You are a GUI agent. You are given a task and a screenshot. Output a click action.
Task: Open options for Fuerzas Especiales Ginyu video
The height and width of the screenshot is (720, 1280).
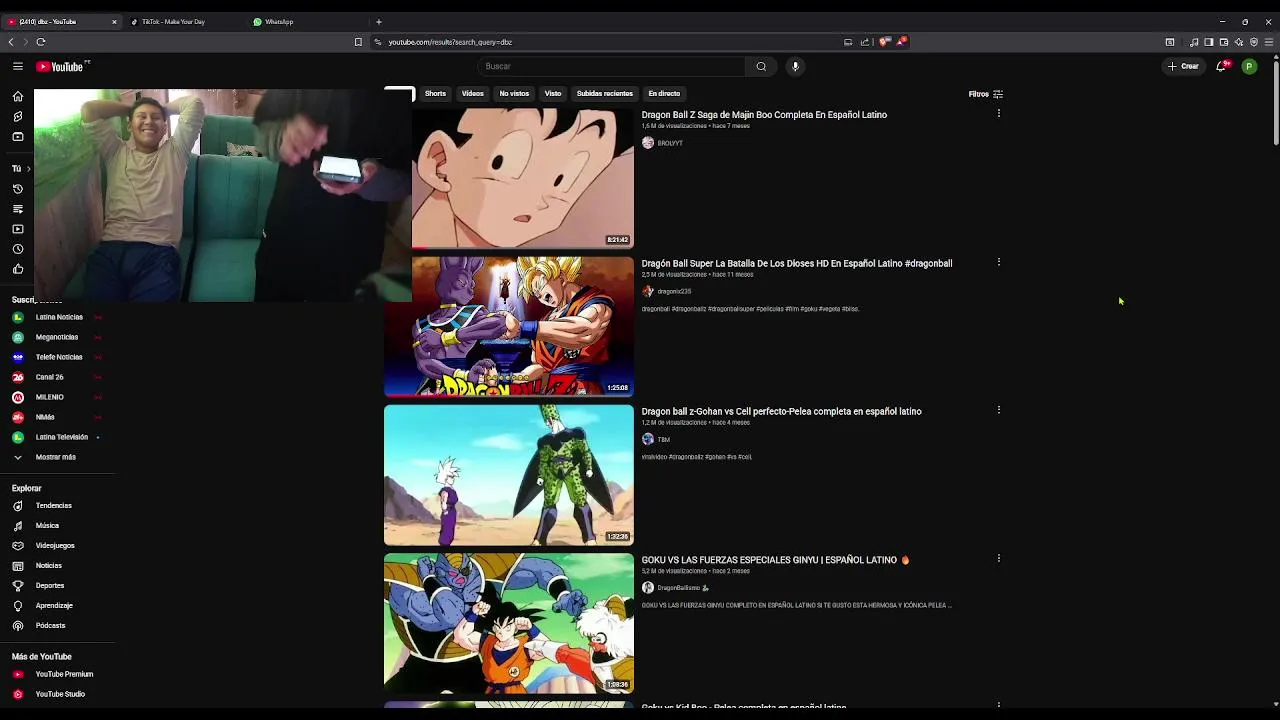click(x=998, y=558)
